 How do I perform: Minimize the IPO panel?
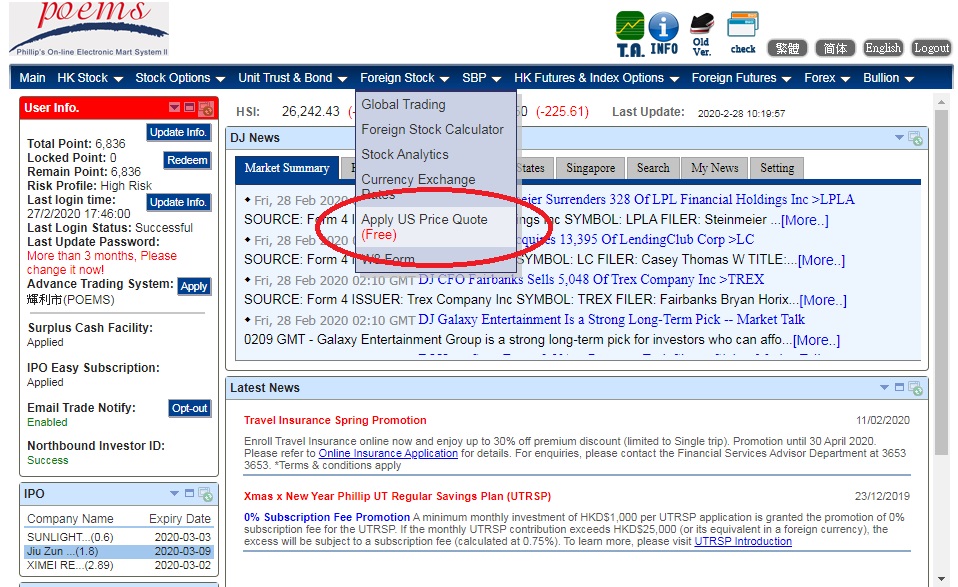pos(189,494)
